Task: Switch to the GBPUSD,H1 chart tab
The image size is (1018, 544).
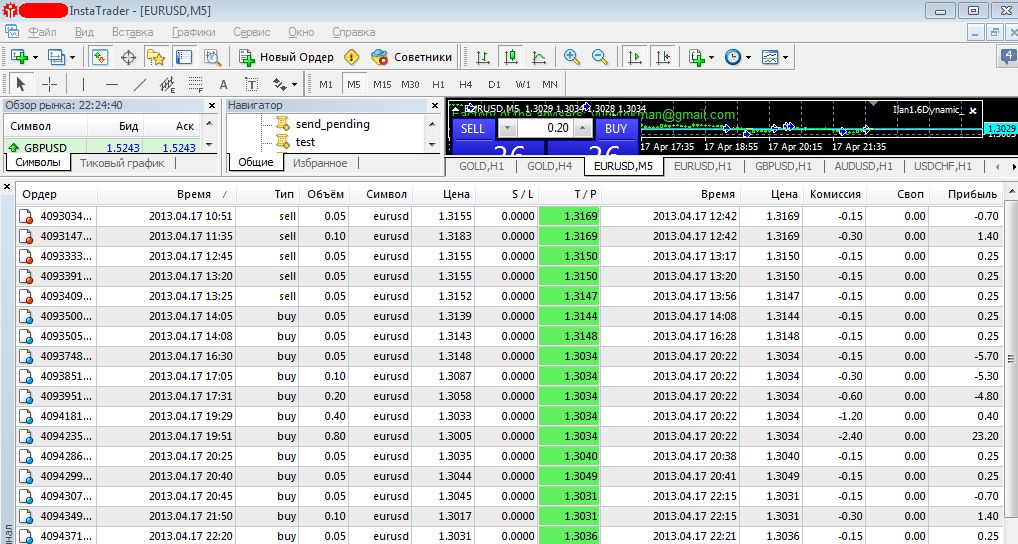Action: click(784, 166)
